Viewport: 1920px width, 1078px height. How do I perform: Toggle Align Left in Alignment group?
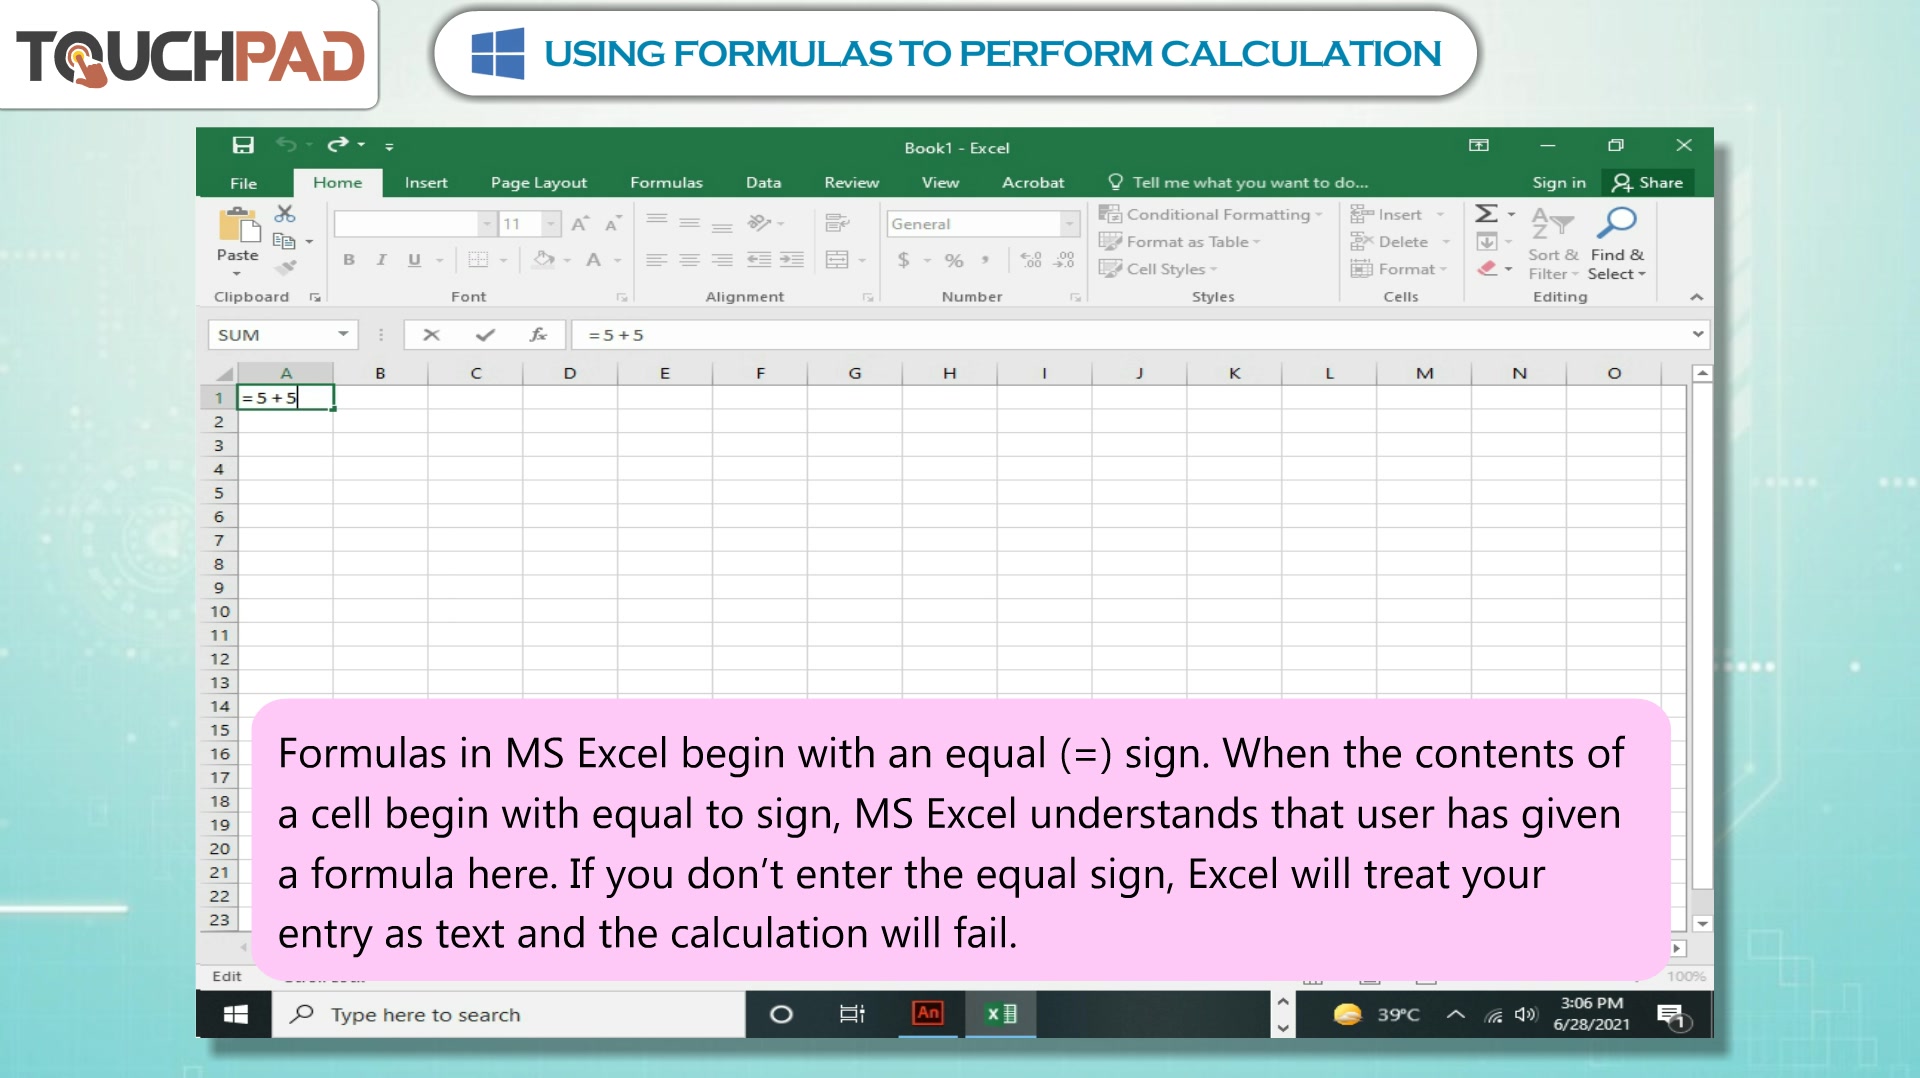point(656,260)
